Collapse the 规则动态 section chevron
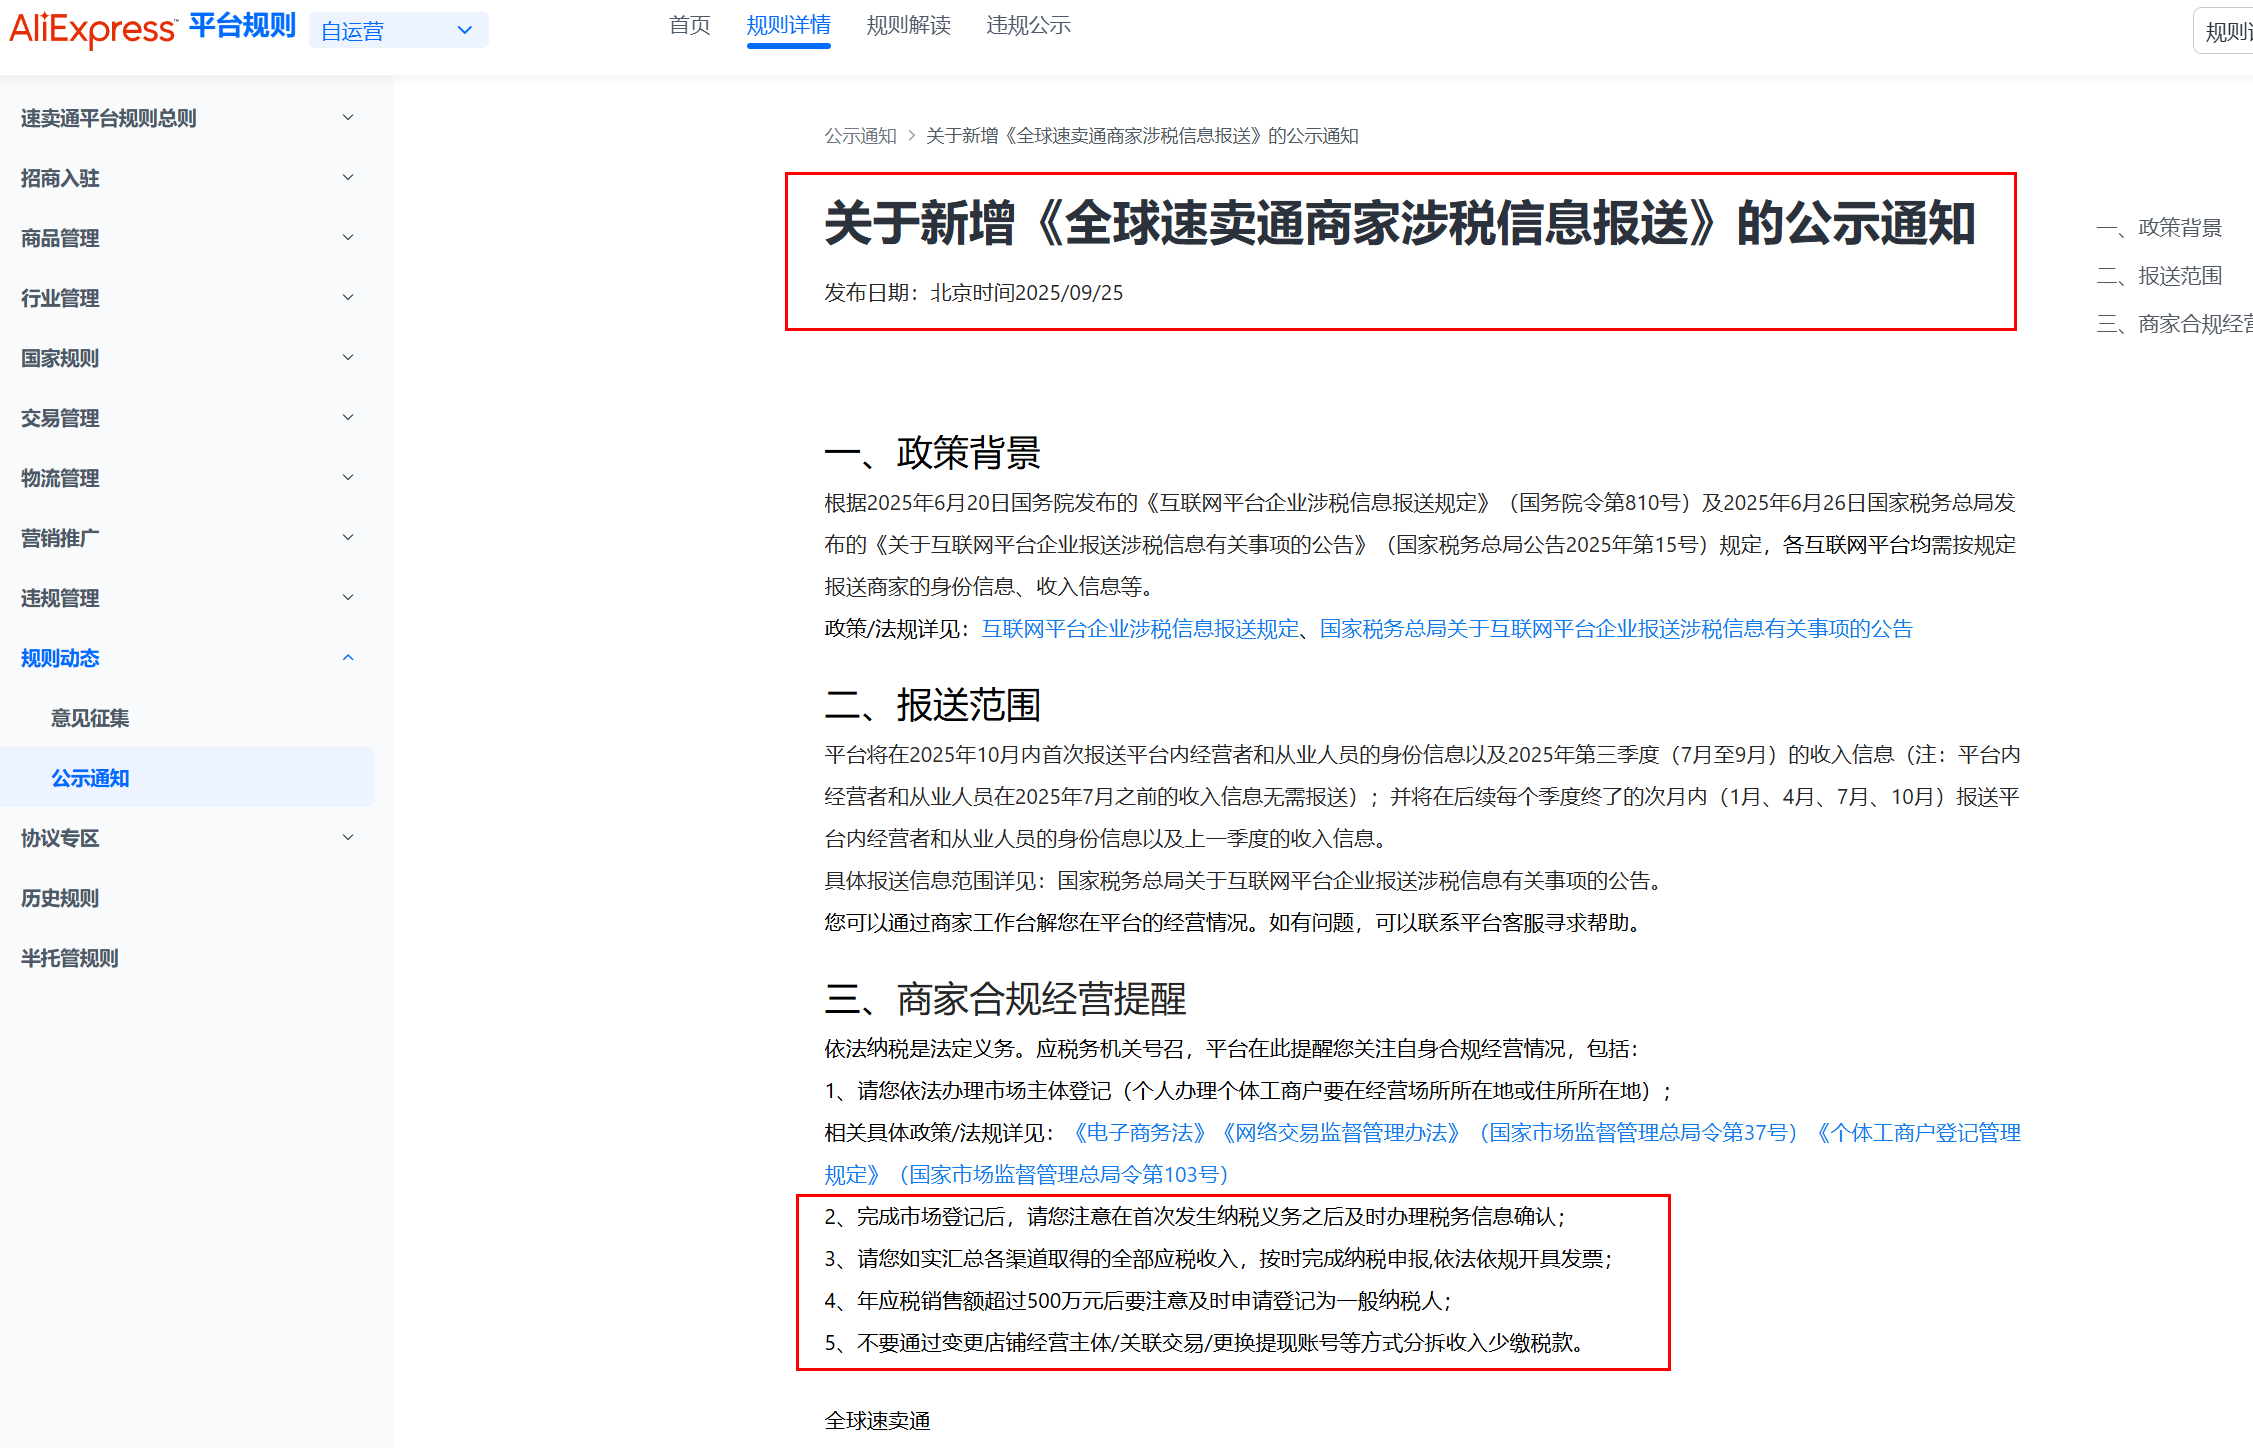The width and height of the screenshot is (2253, 1448). (348, 658)
